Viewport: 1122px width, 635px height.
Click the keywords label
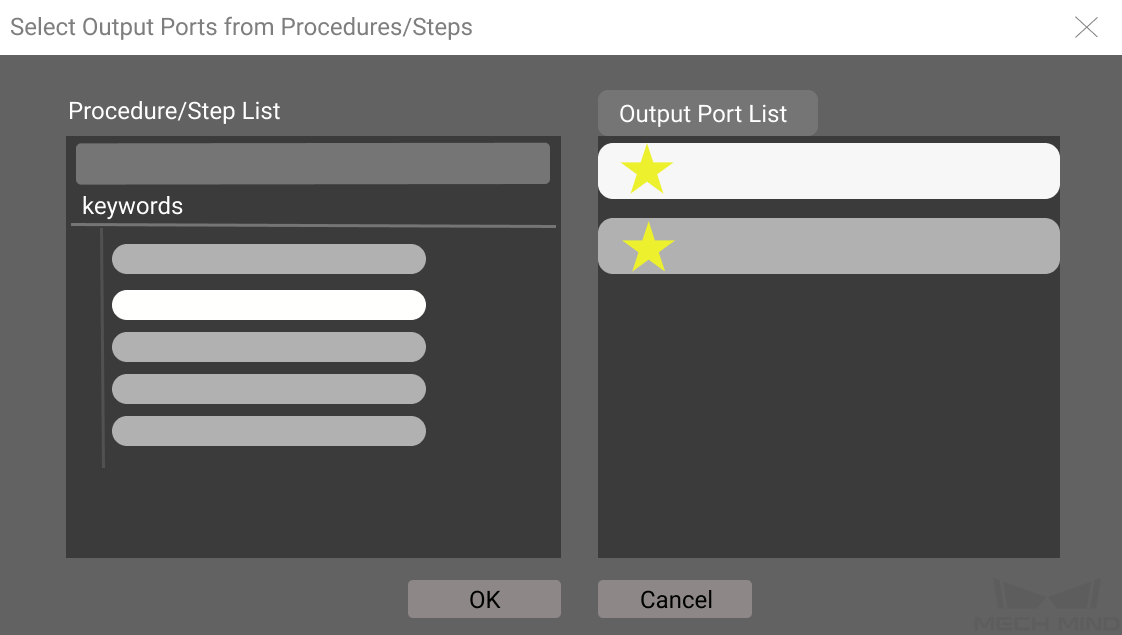[x=132, y=206]
